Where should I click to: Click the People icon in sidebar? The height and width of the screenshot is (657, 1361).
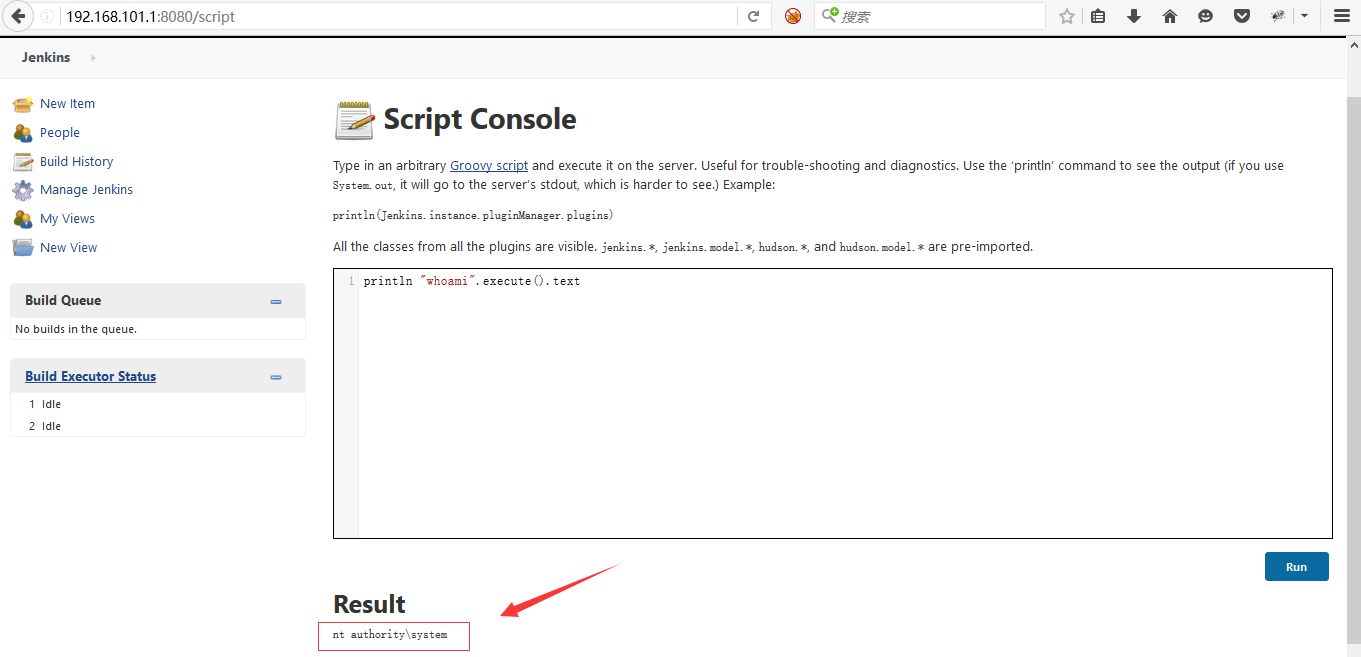[x=22, y=133]
